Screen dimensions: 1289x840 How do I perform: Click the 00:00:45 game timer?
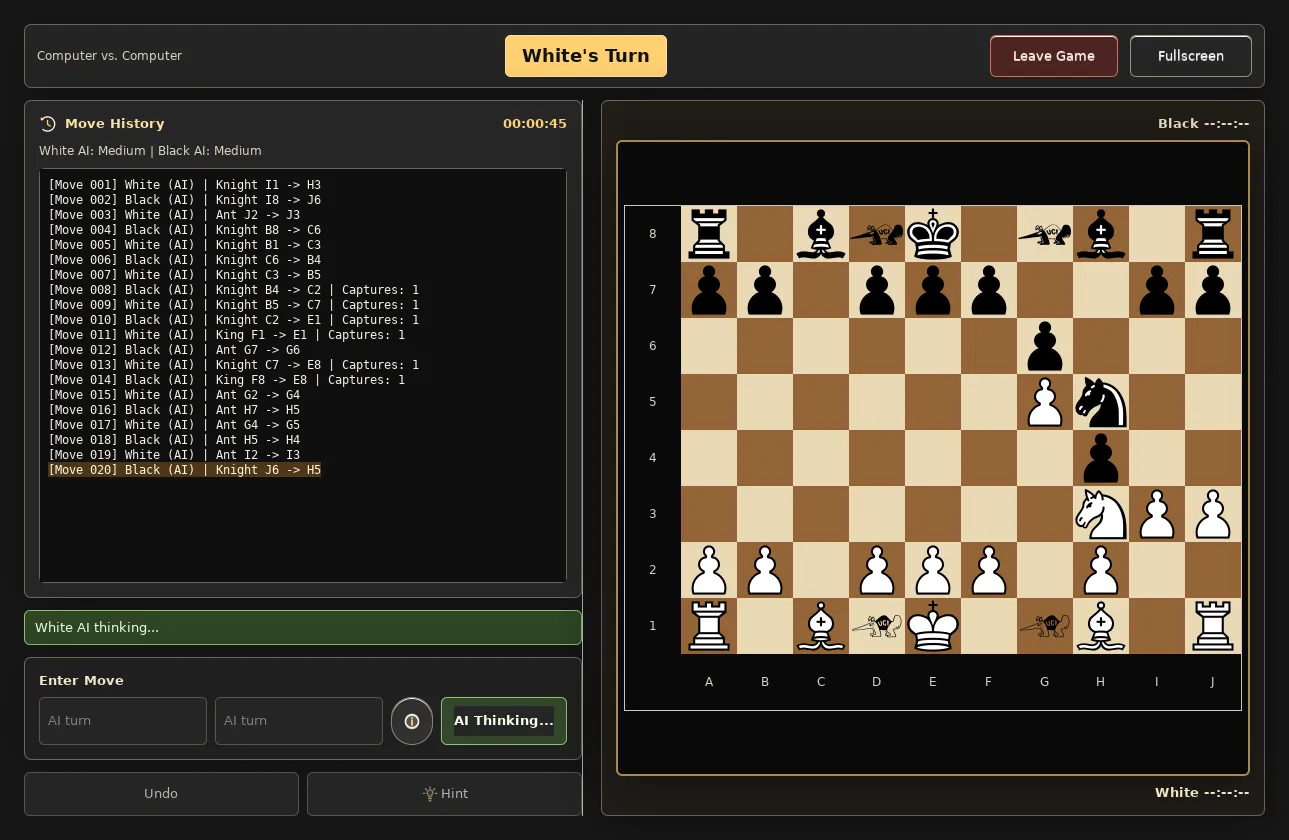pos(535,124)
